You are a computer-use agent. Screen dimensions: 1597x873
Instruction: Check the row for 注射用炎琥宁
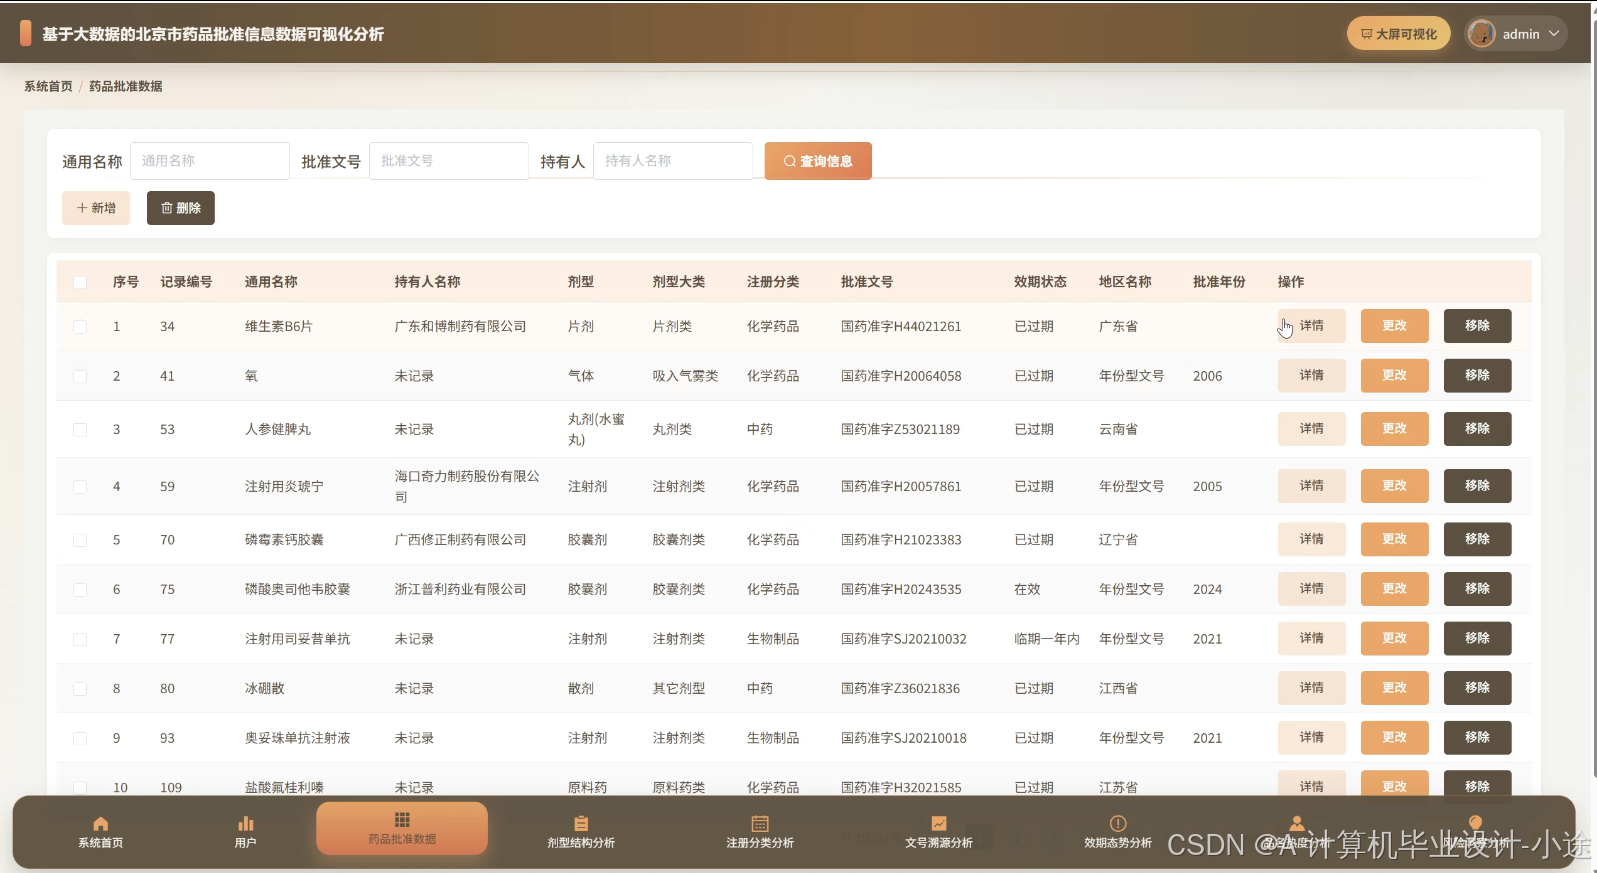[80, 487]
